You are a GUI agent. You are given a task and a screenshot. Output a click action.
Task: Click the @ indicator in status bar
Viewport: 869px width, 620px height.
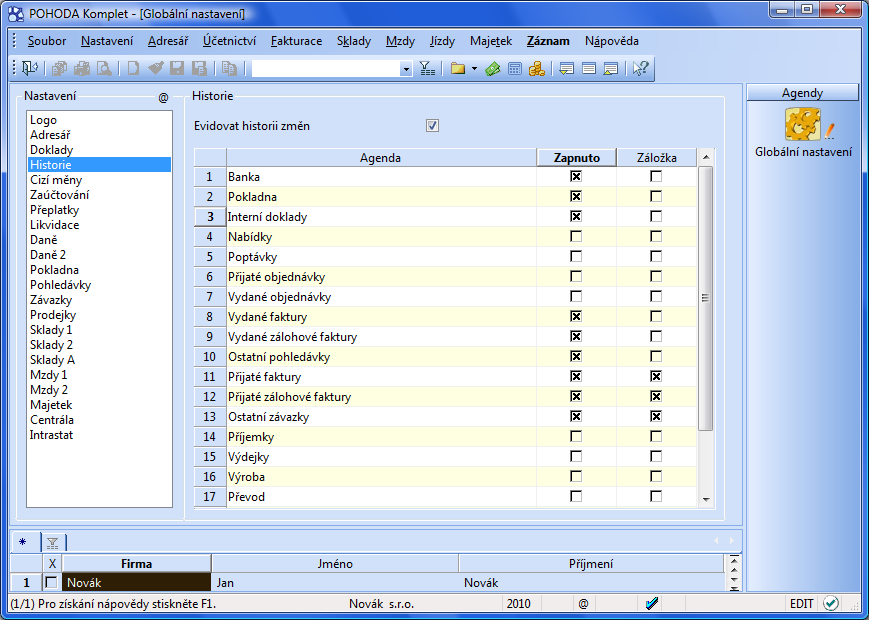583,604
